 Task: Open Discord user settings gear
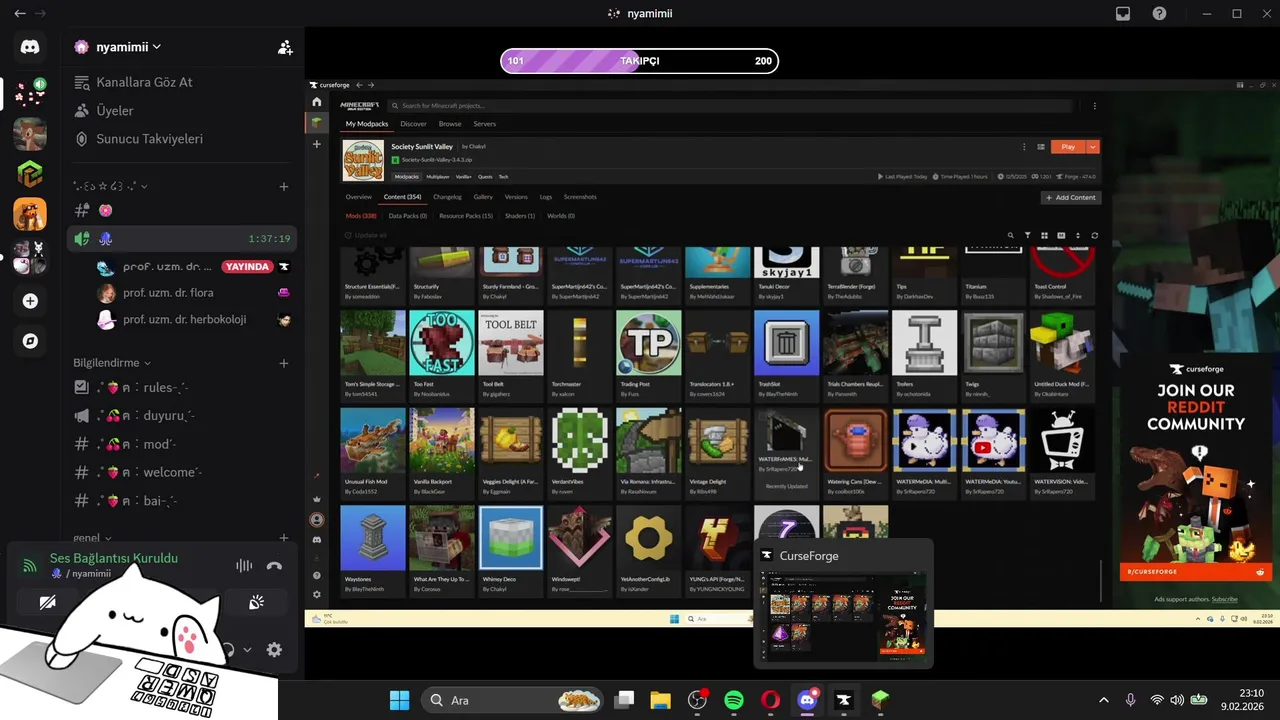pos(274,650)
